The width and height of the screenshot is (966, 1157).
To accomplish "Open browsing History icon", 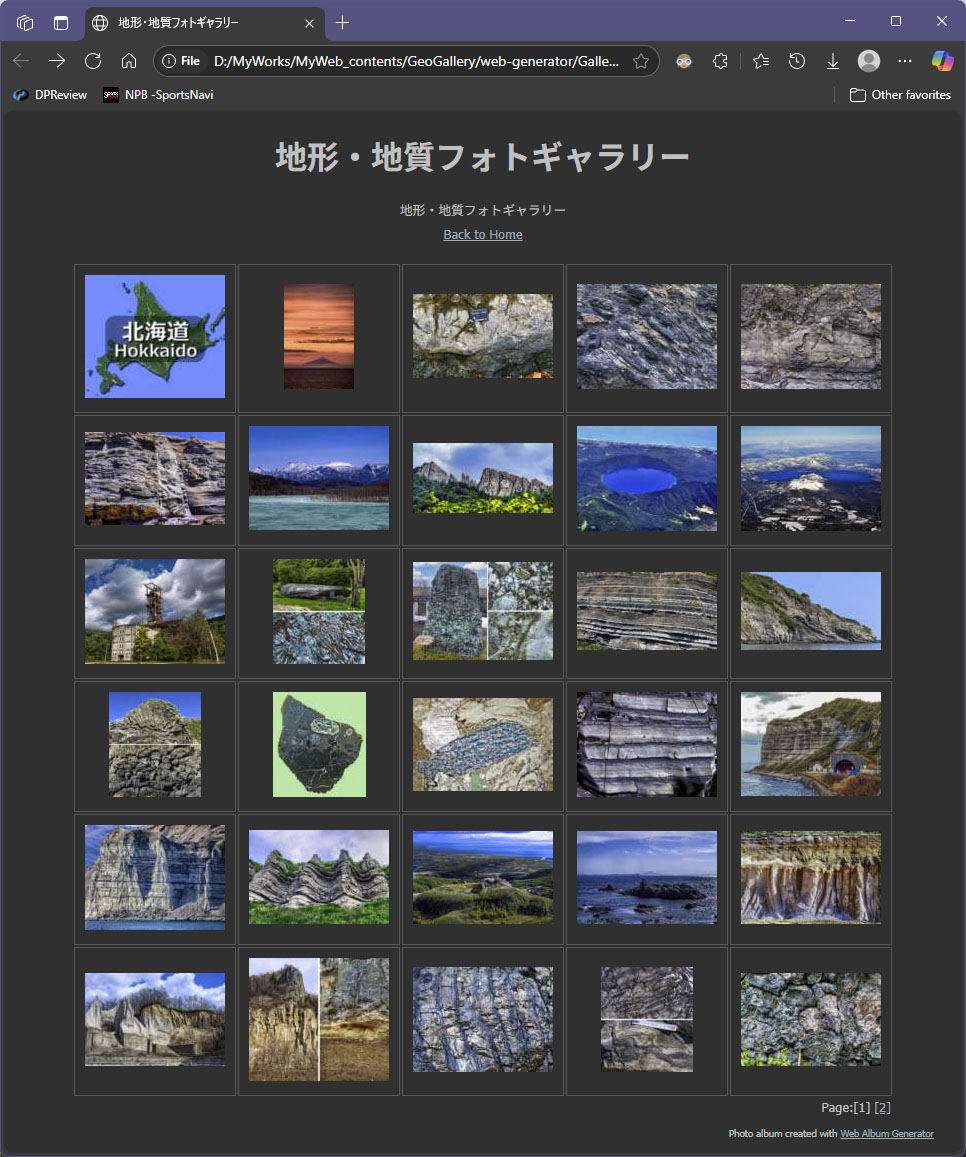I will click(x=797, y=61).
